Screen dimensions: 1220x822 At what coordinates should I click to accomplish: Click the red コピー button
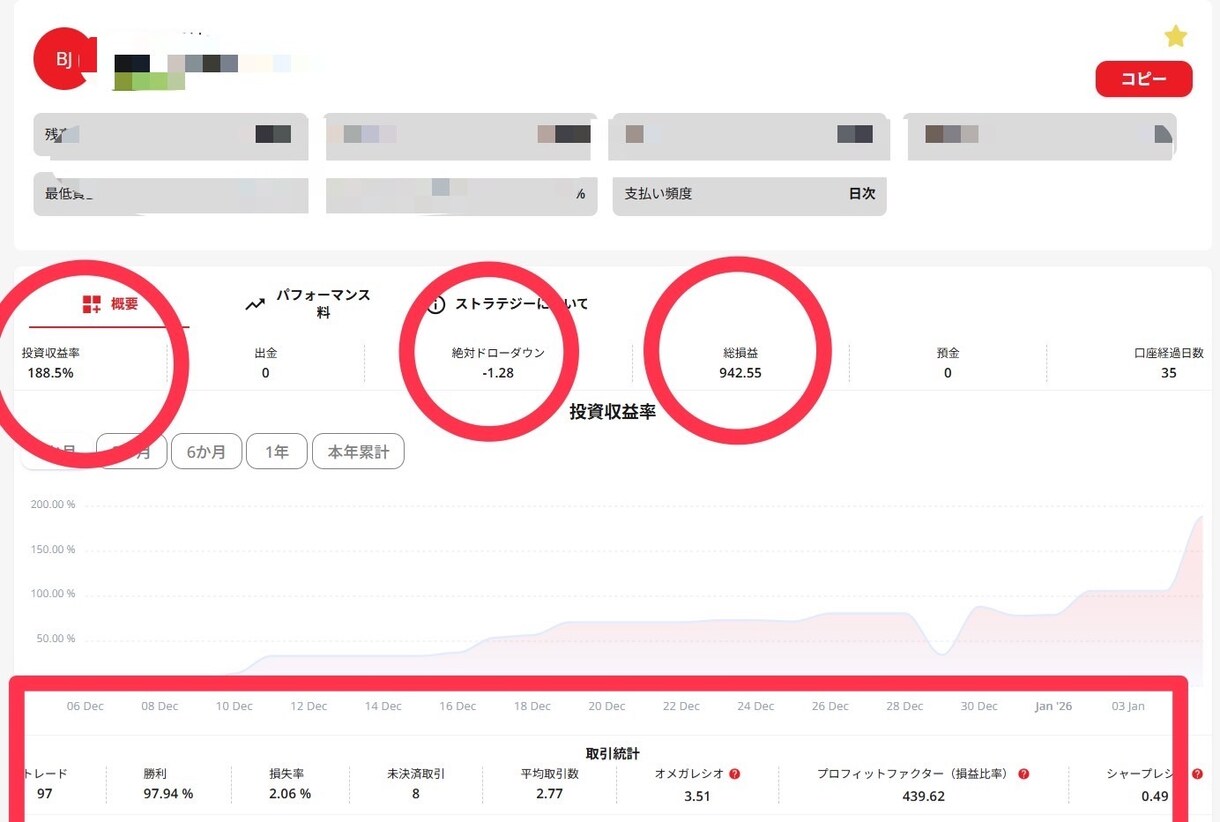[x=1143, y=79]
